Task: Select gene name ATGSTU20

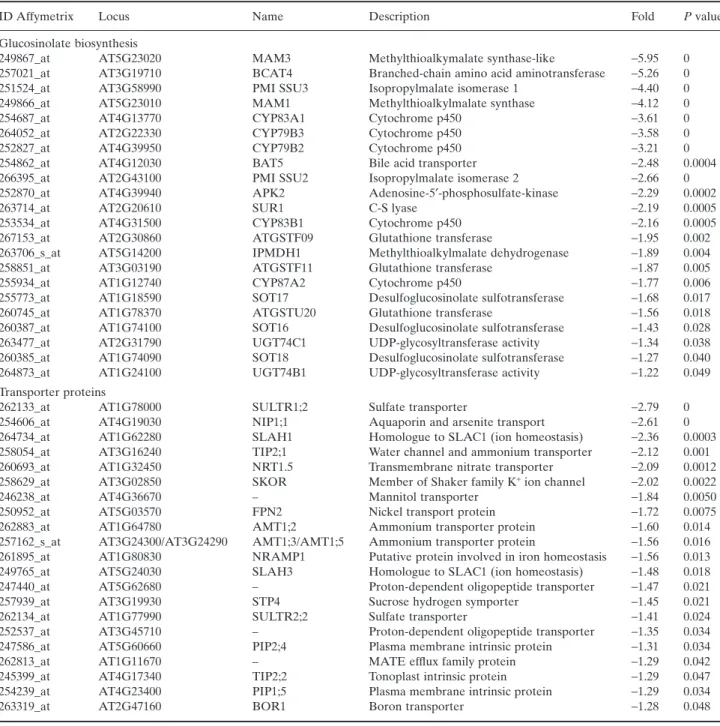Action: tap(284, 313)
